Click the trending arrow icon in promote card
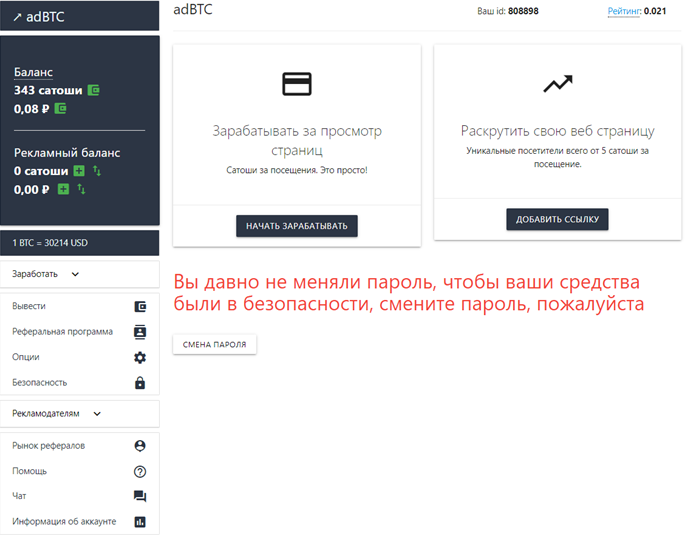700x540 pixels. coord(558,83)
